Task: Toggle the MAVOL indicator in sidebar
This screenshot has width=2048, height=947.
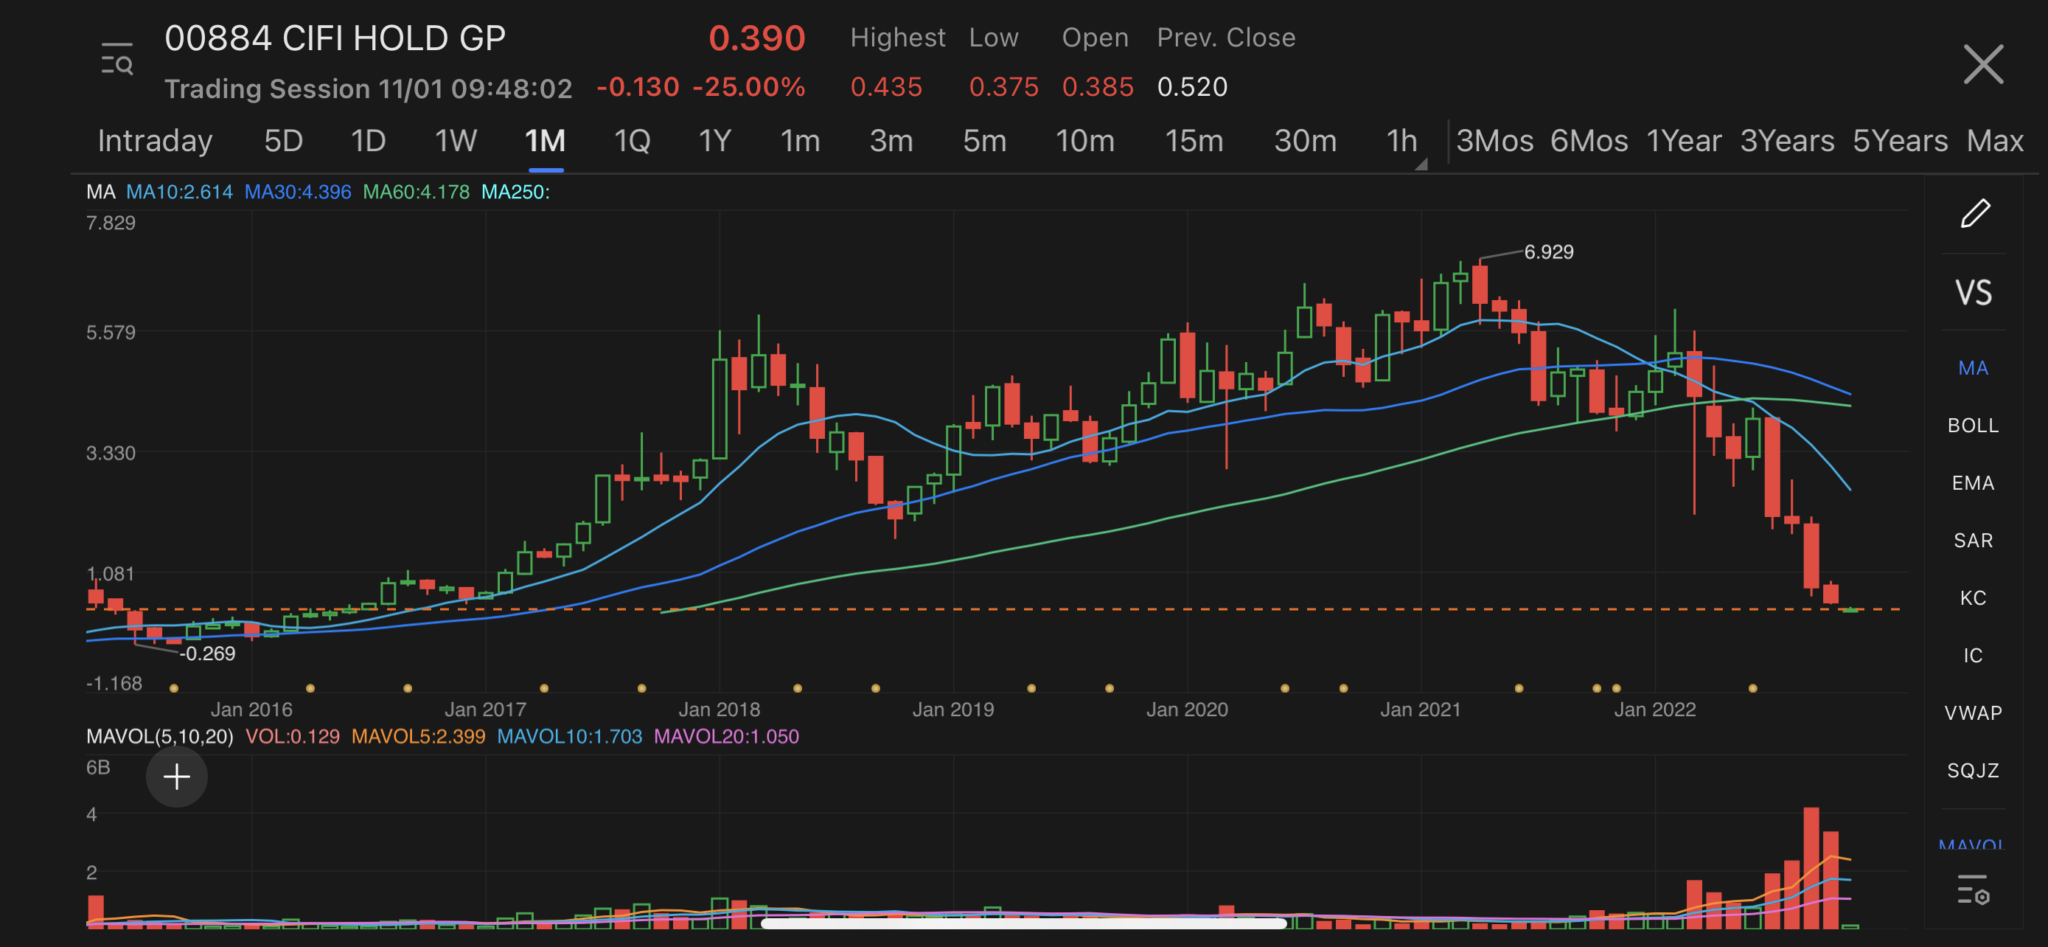Action: [x=1971, y=843]
